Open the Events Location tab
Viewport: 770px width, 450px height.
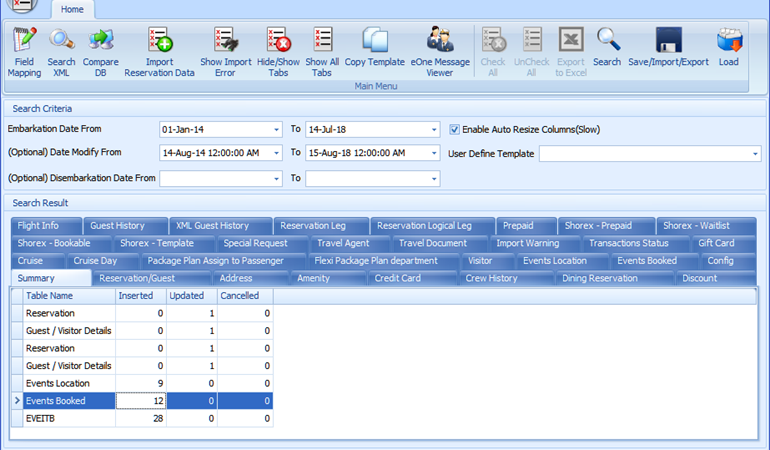click(x=563, y=261)
